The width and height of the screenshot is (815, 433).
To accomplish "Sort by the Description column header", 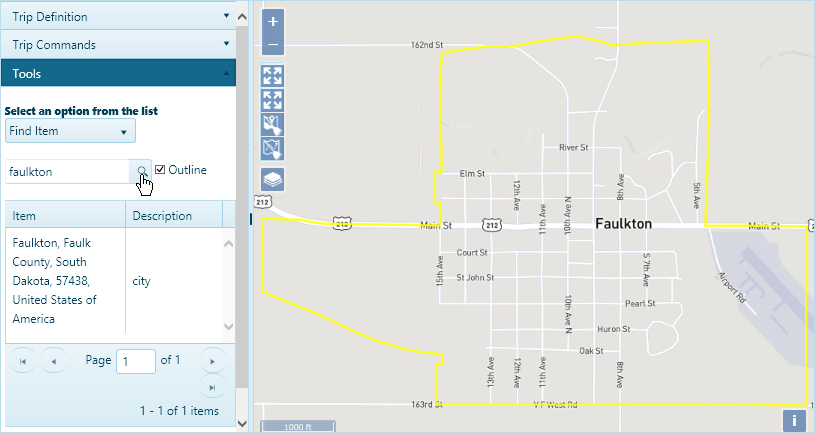I will point(172,216).
